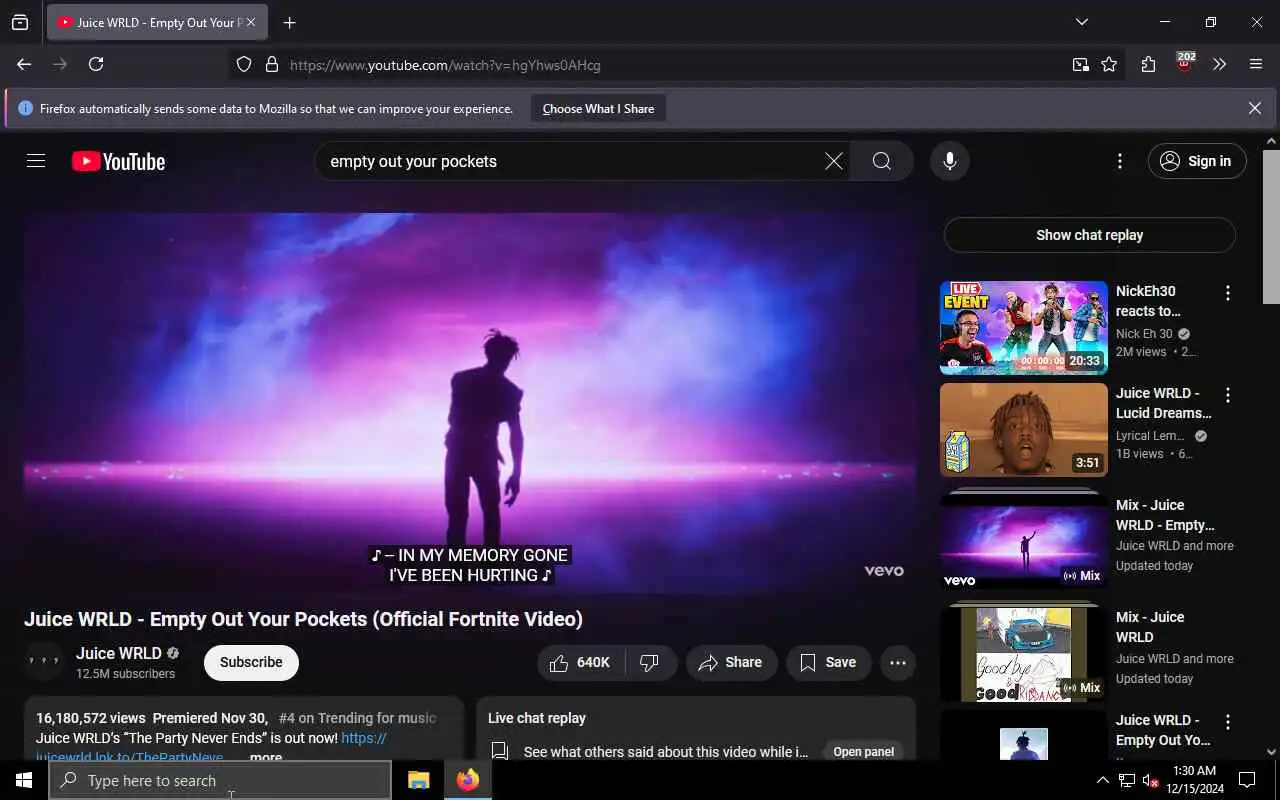Open the Windows notification center icon

pyautogui.click(x=1247, y=780)
